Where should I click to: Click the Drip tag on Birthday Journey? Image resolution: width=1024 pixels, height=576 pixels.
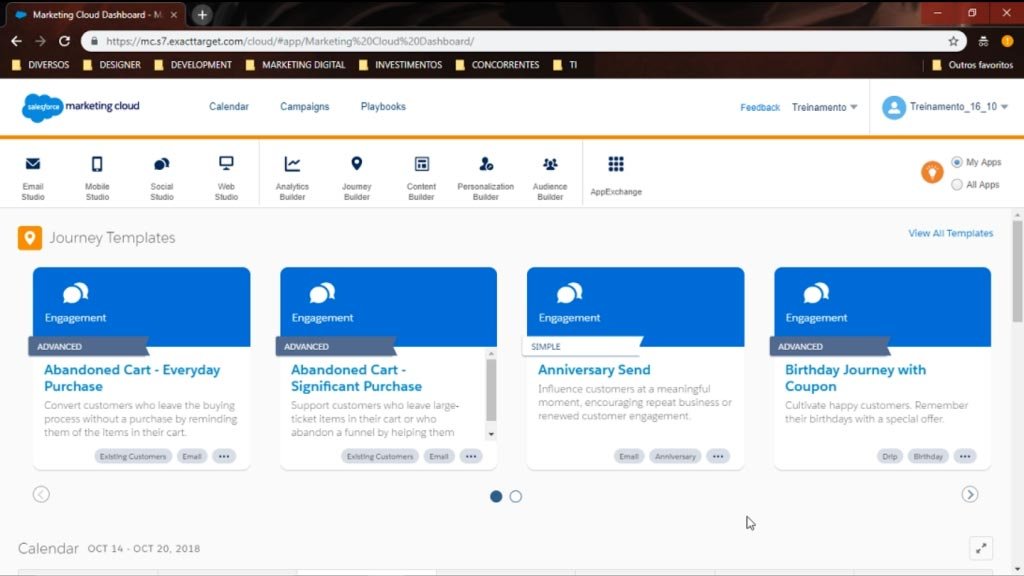point(889,456)
